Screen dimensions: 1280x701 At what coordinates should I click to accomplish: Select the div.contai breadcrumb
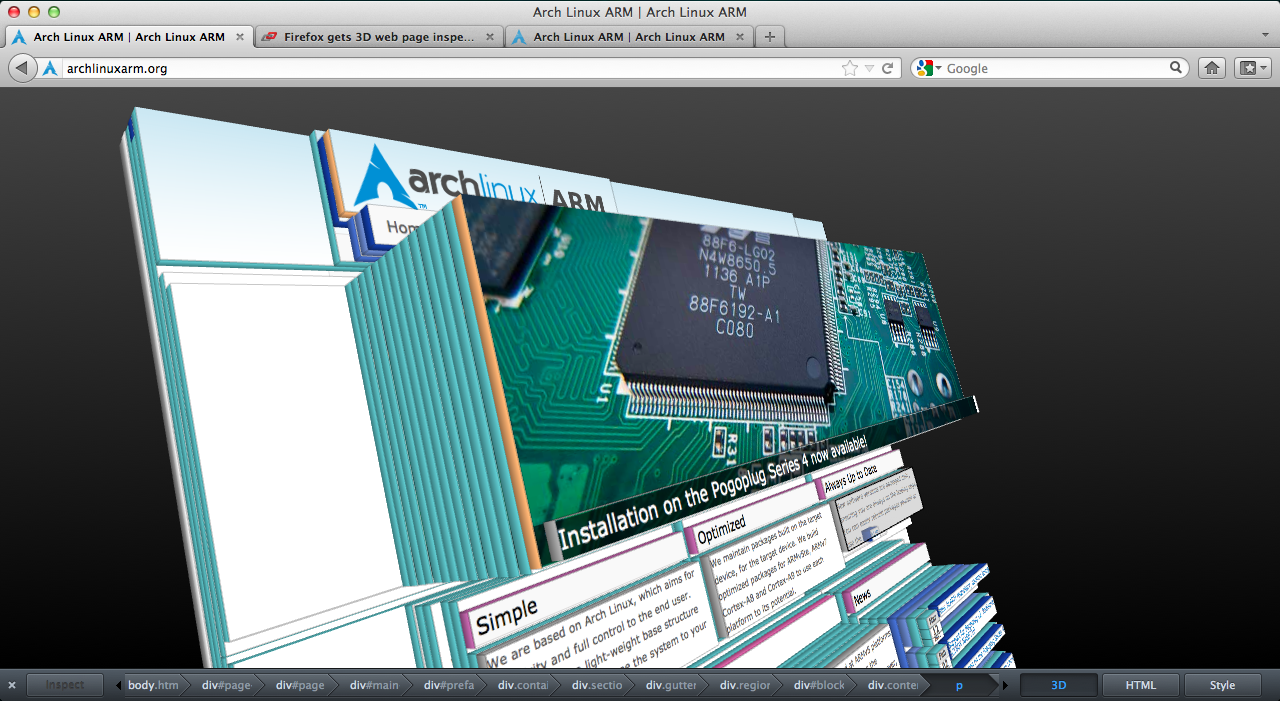522,685
